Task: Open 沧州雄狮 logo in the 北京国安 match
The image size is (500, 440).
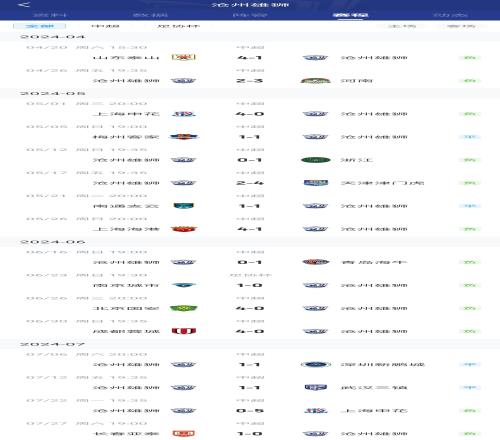Action: pyautogui.click(x=315, y=308)
